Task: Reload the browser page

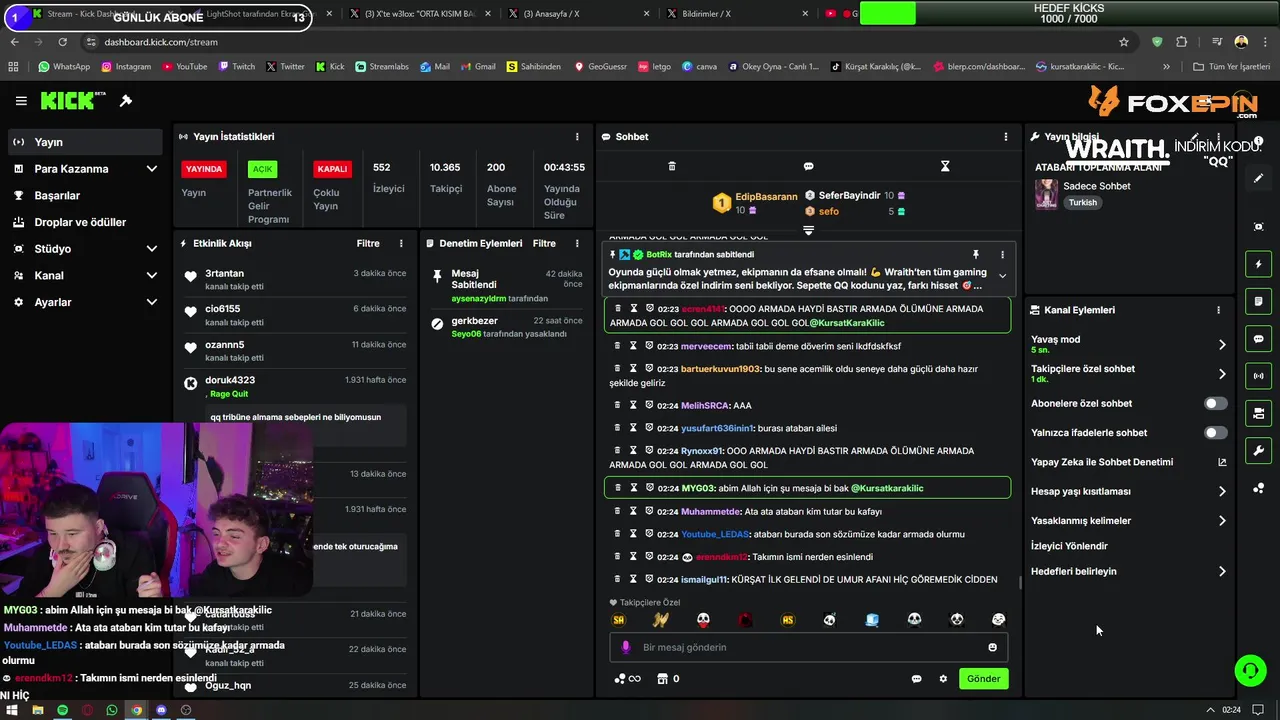Action: pyautogui.click(x=62, y=42)
